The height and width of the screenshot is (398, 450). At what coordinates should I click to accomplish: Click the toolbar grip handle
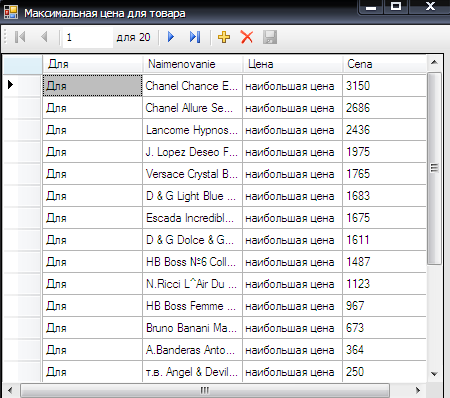[x=5, y=37]
